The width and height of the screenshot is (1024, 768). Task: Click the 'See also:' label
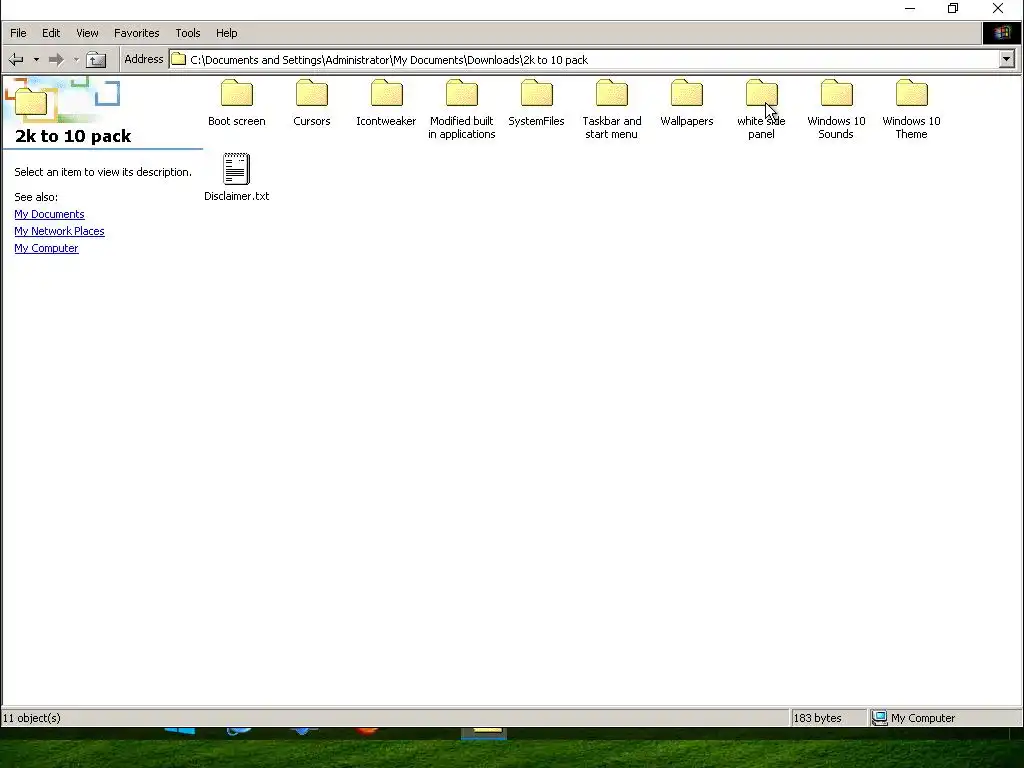[36, 197]
